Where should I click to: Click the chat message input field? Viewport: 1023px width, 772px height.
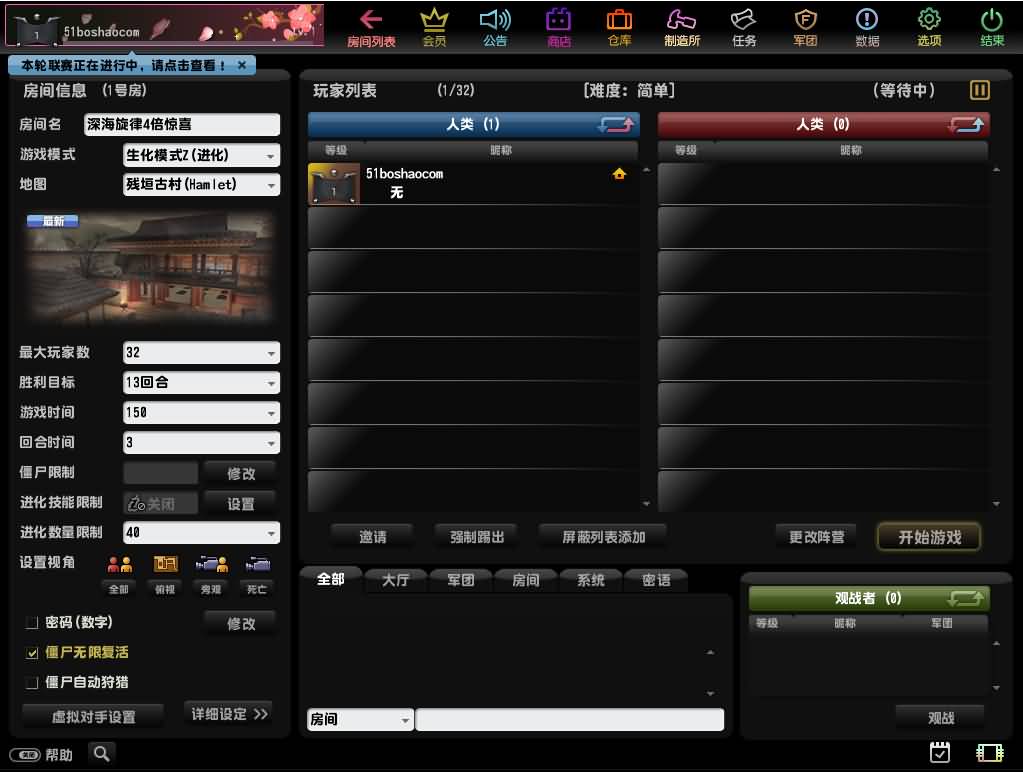pyautogui.click(x=570, y=719)
